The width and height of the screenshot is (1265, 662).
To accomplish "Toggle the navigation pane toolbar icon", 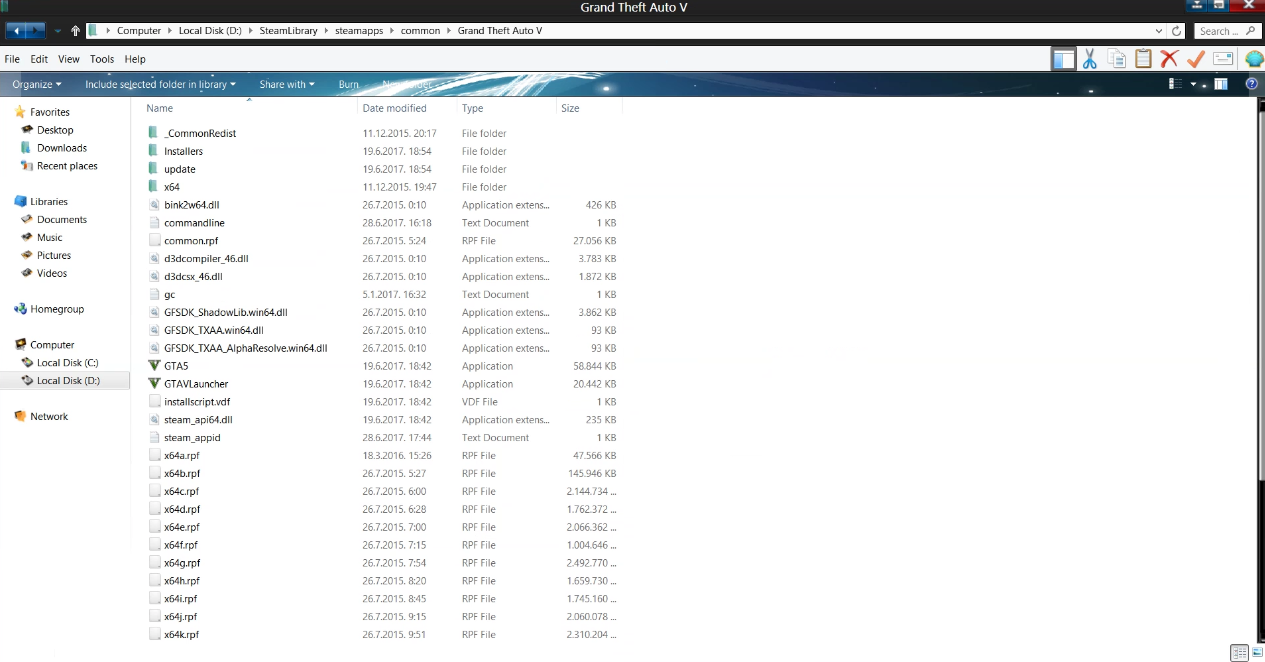I will pyautogui.click(x=1063, y=59).
